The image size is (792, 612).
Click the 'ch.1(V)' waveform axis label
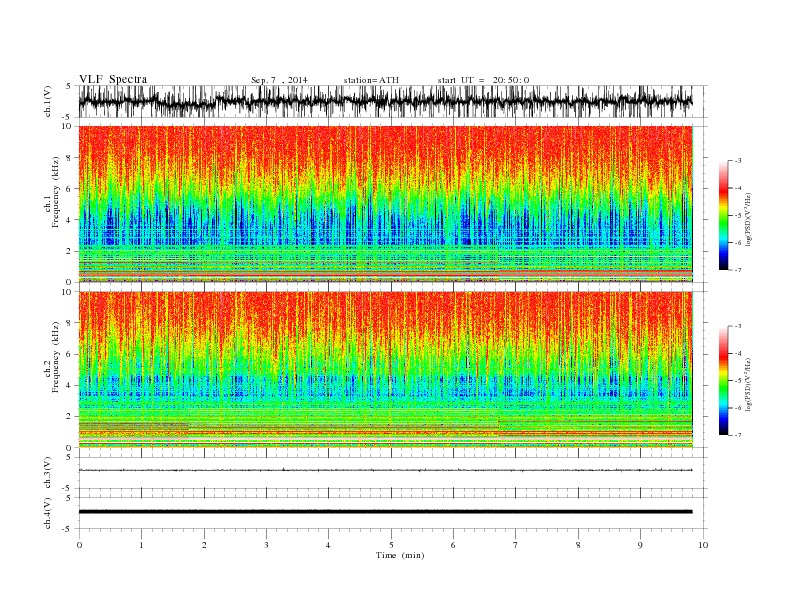pyautogui.click(x=48, y=101)
